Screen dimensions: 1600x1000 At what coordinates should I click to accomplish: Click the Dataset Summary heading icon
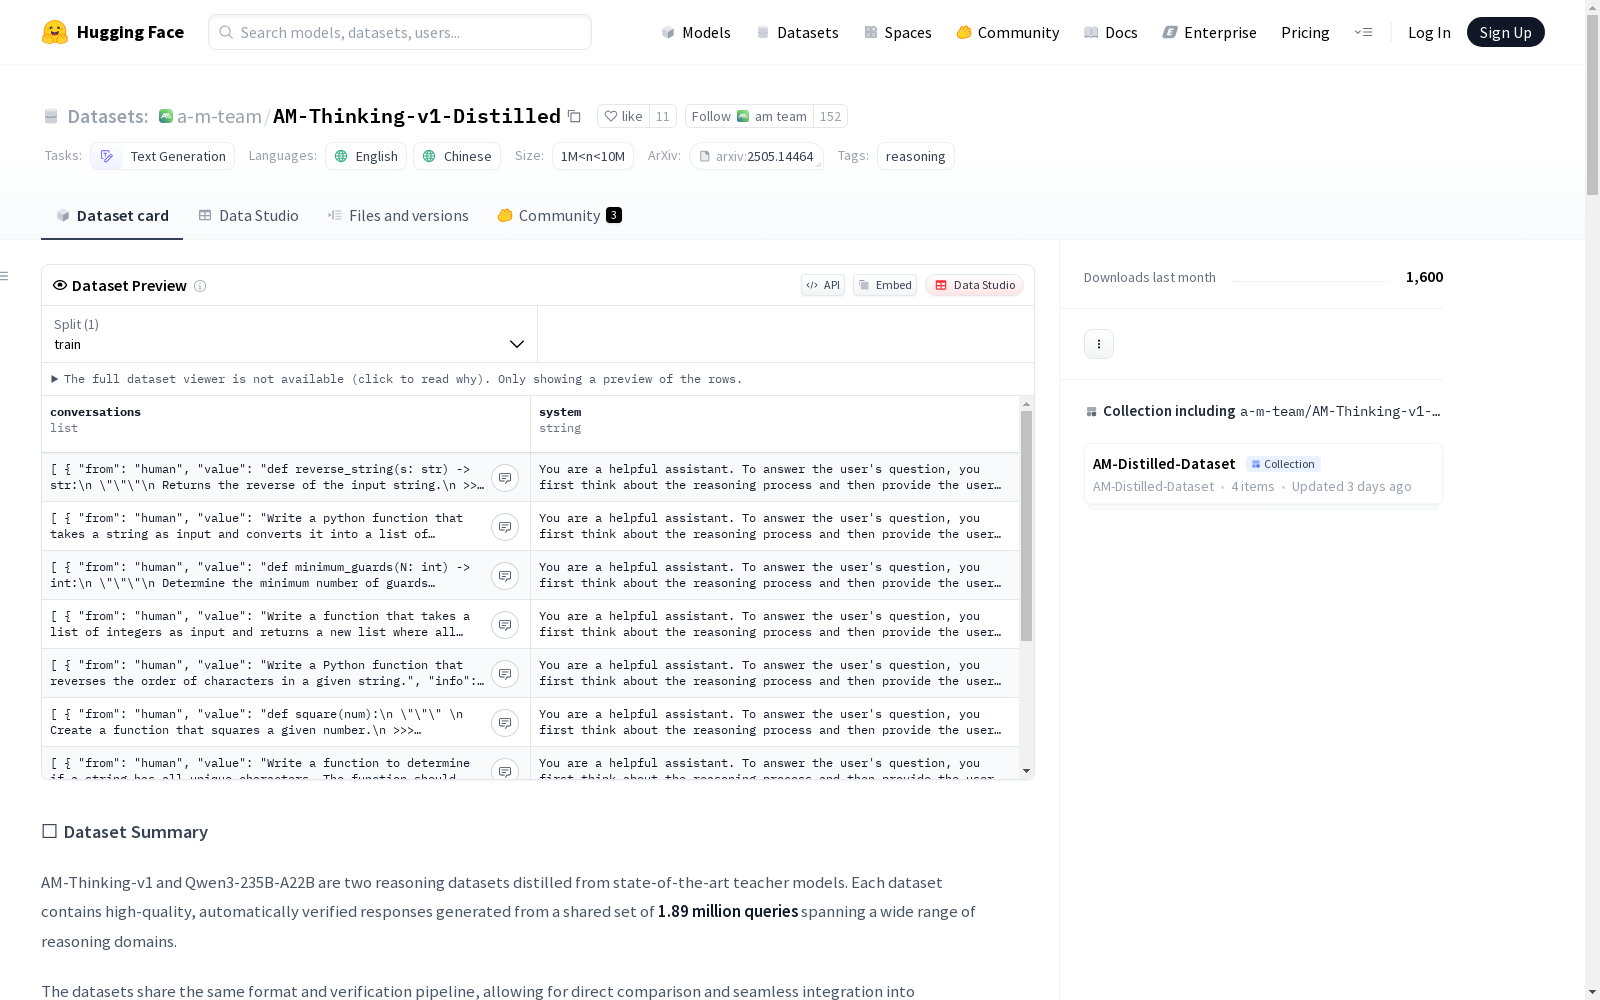click(49, 831)
